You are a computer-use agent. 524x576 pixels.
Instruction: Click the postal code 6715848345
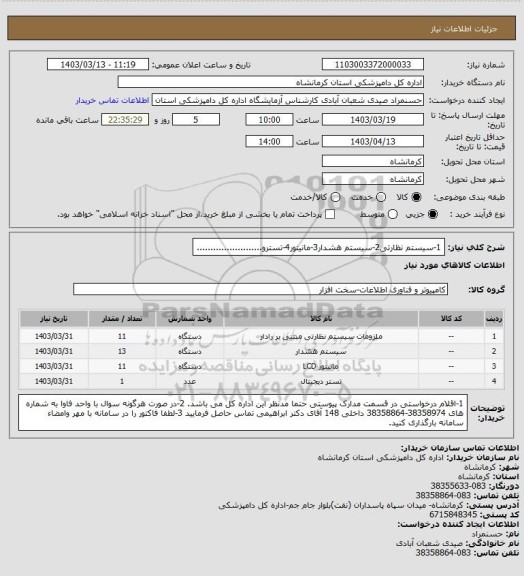453,515
